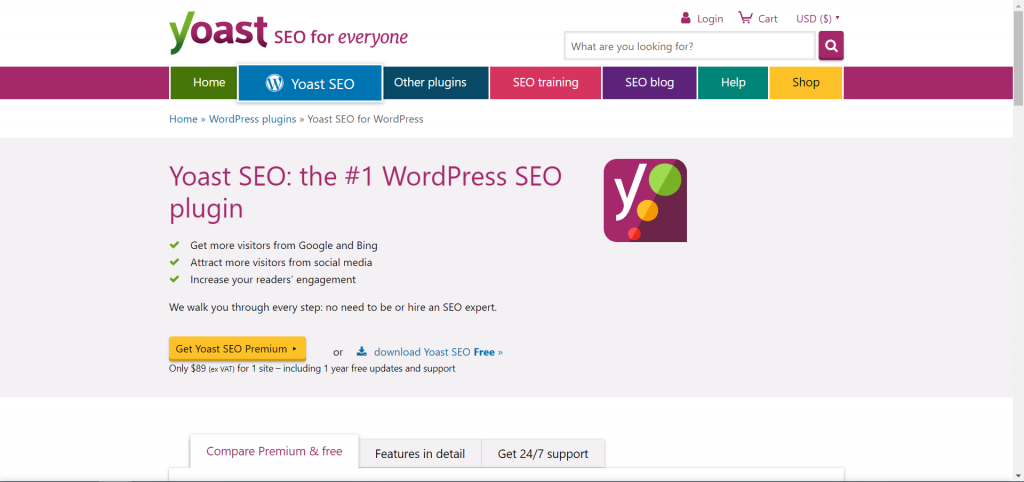Click Get Yoast SEO Premium button

(237, 349)
